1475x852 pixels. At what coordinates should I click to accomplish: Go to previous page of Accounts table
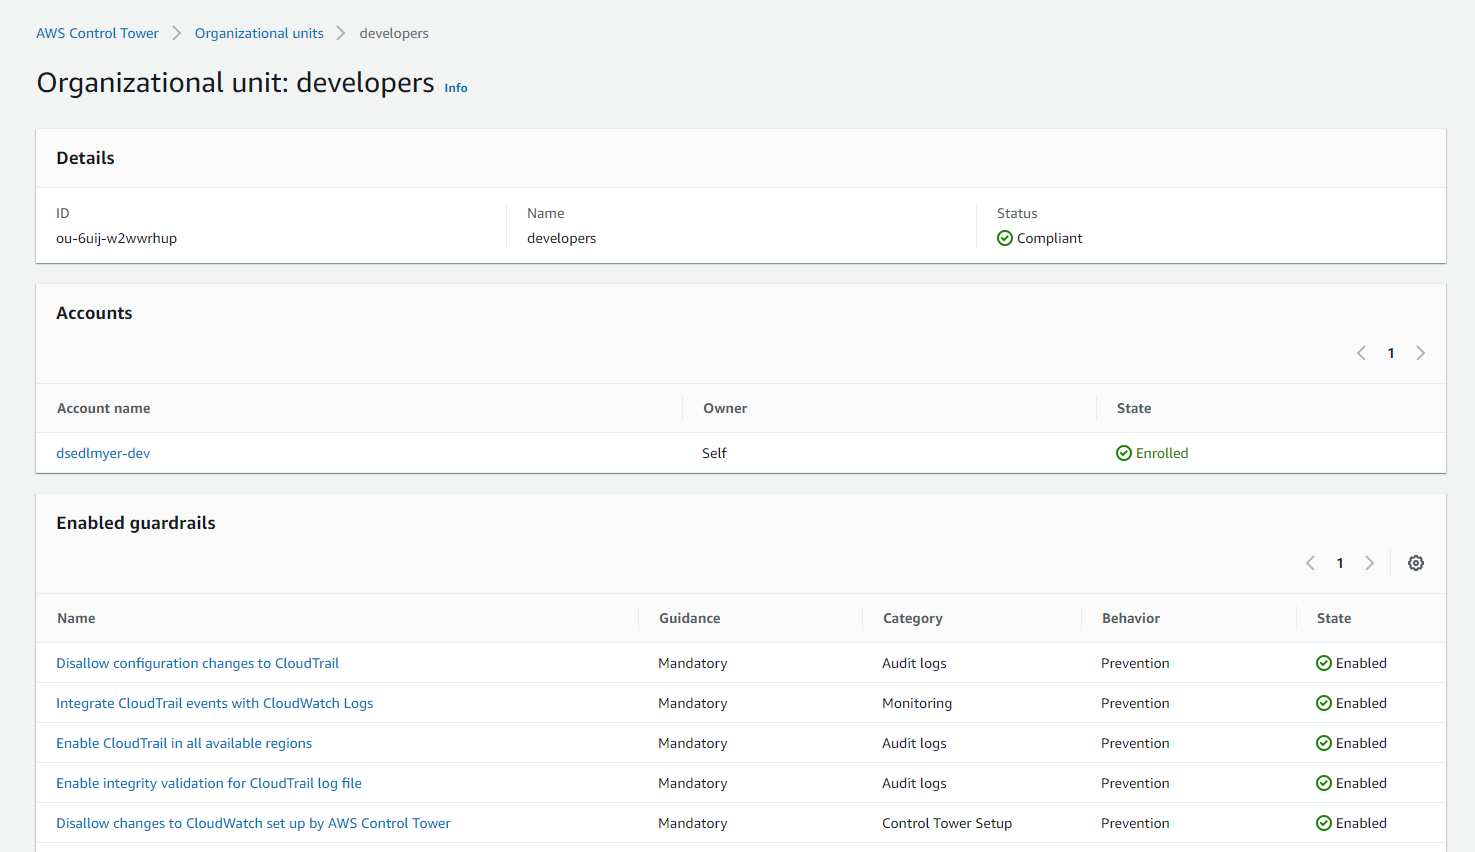pyautogui.click(x=1361, y=353)
